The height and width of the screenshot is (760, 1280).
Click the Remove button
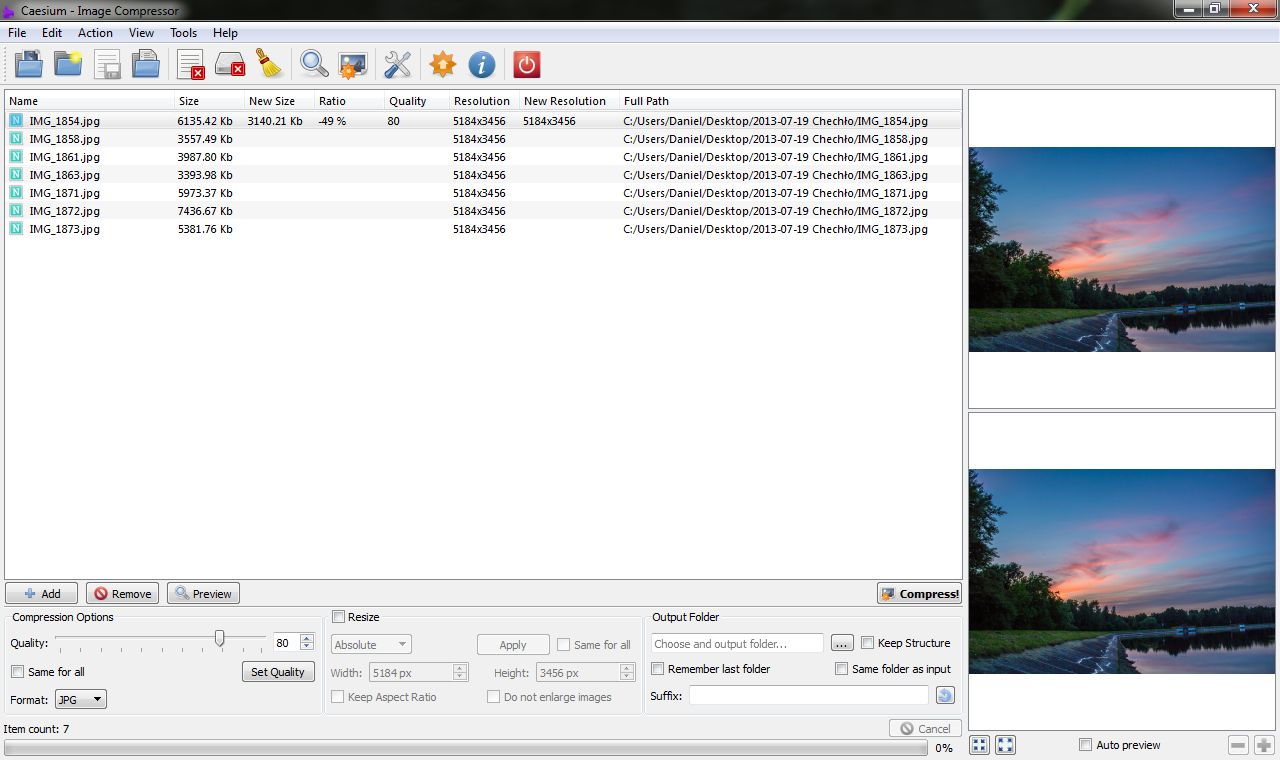click(122, 594)
